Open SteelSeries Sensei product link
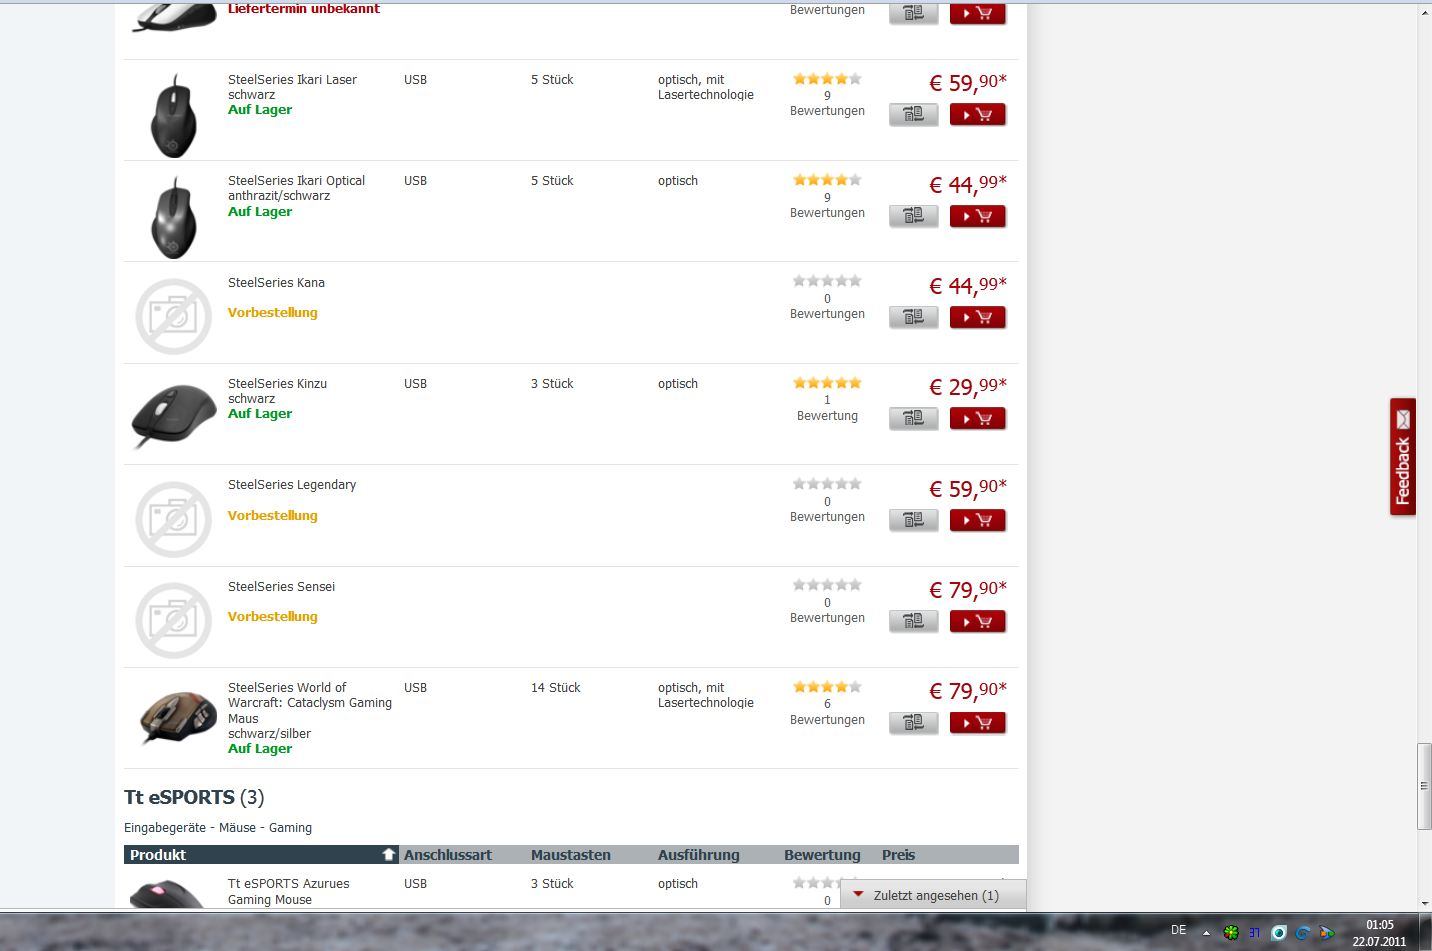 point(281,587)
